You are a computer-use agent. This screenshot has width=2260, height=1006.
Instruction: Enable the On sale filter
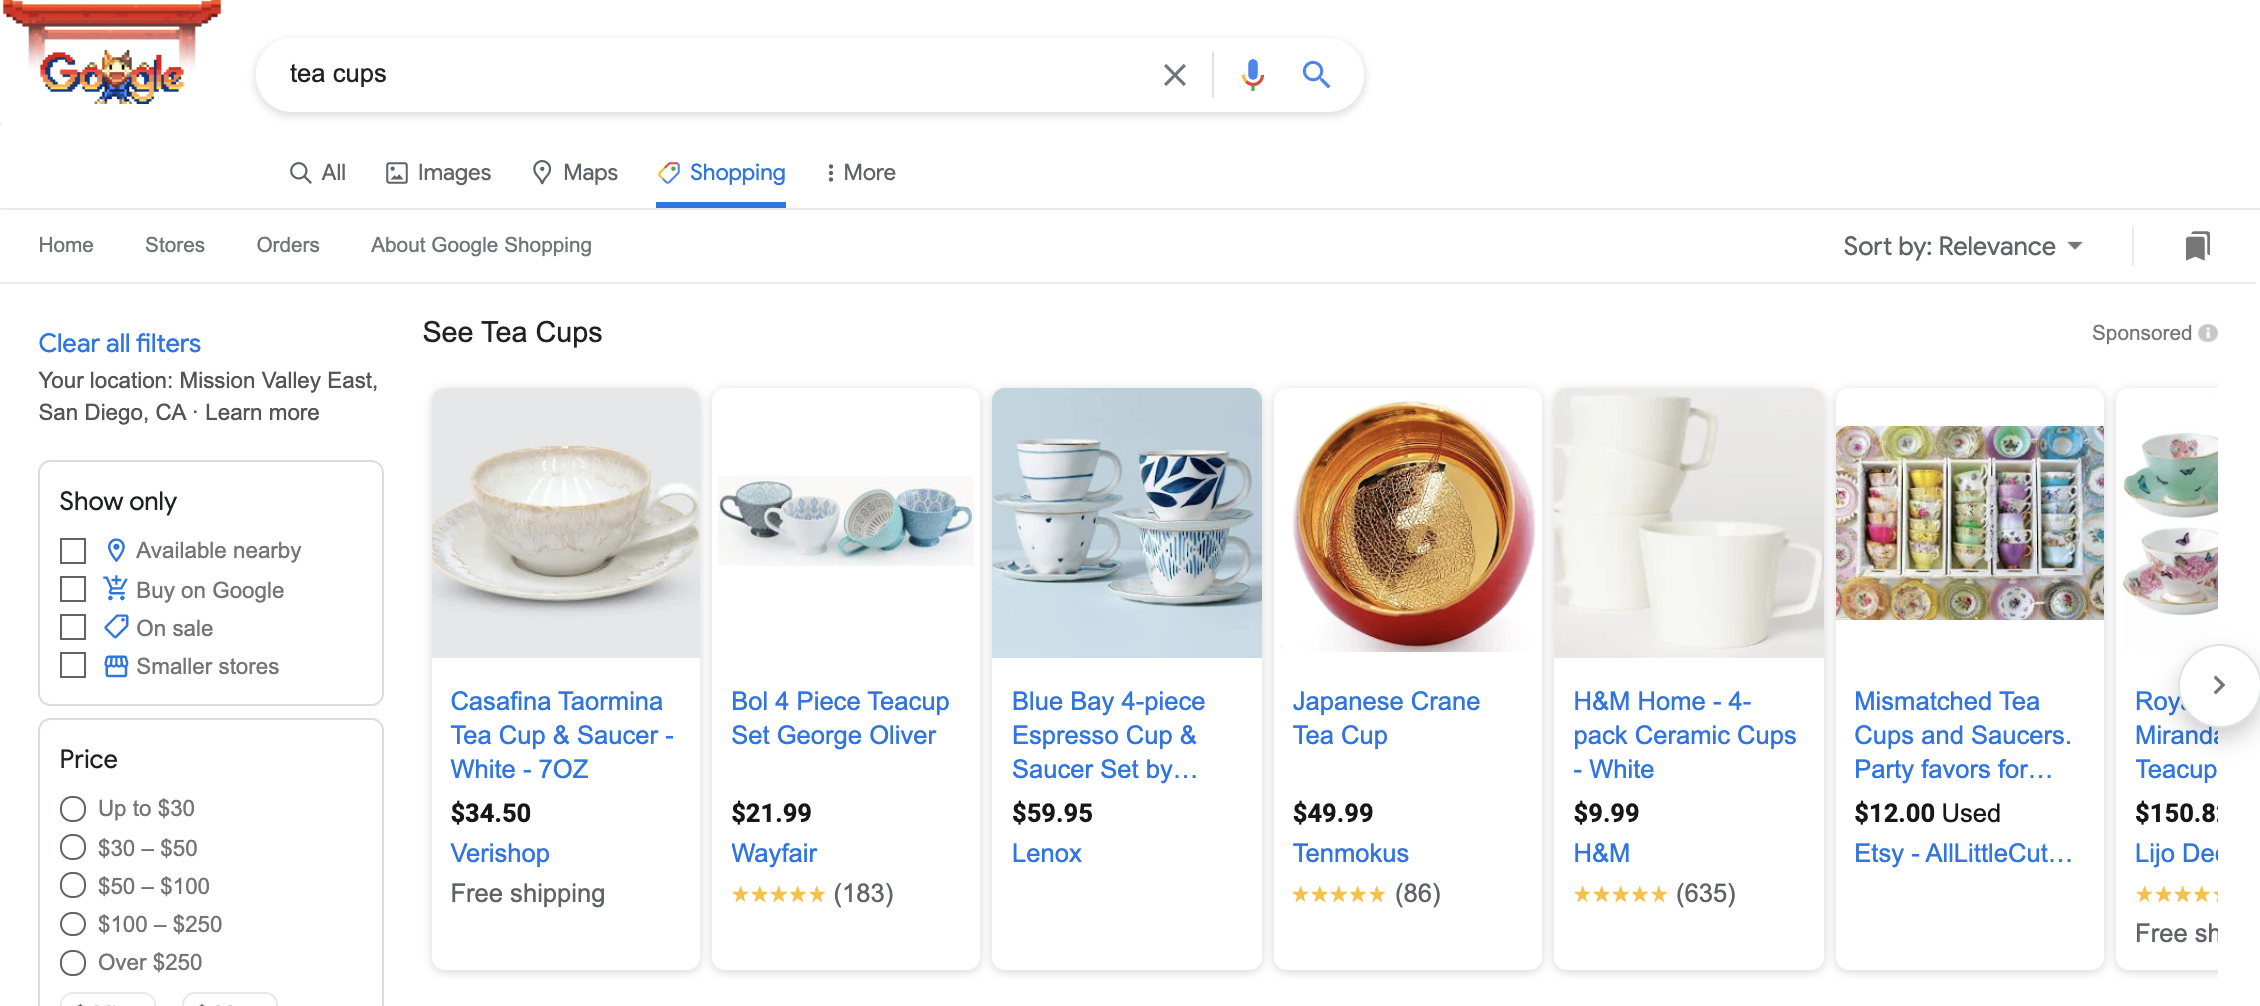(x=72, y=627)
